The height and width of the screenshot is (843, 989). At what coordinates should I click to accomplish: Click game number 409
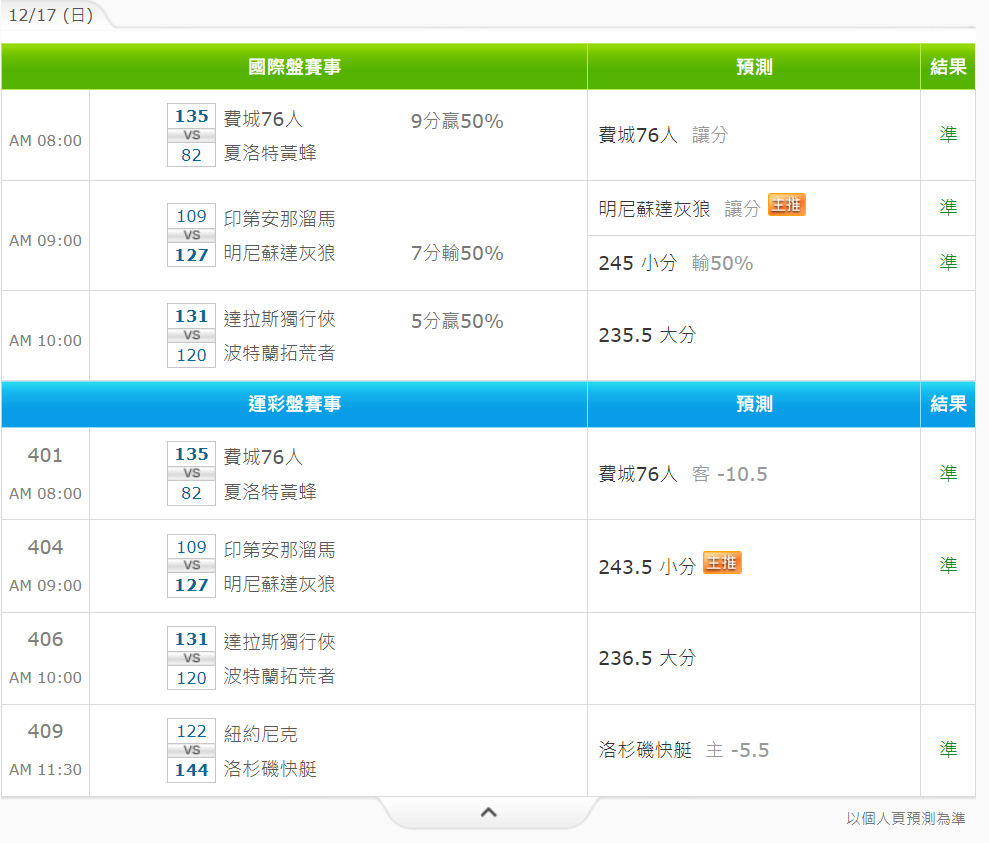pyautogui.click(x=45, y=731)
